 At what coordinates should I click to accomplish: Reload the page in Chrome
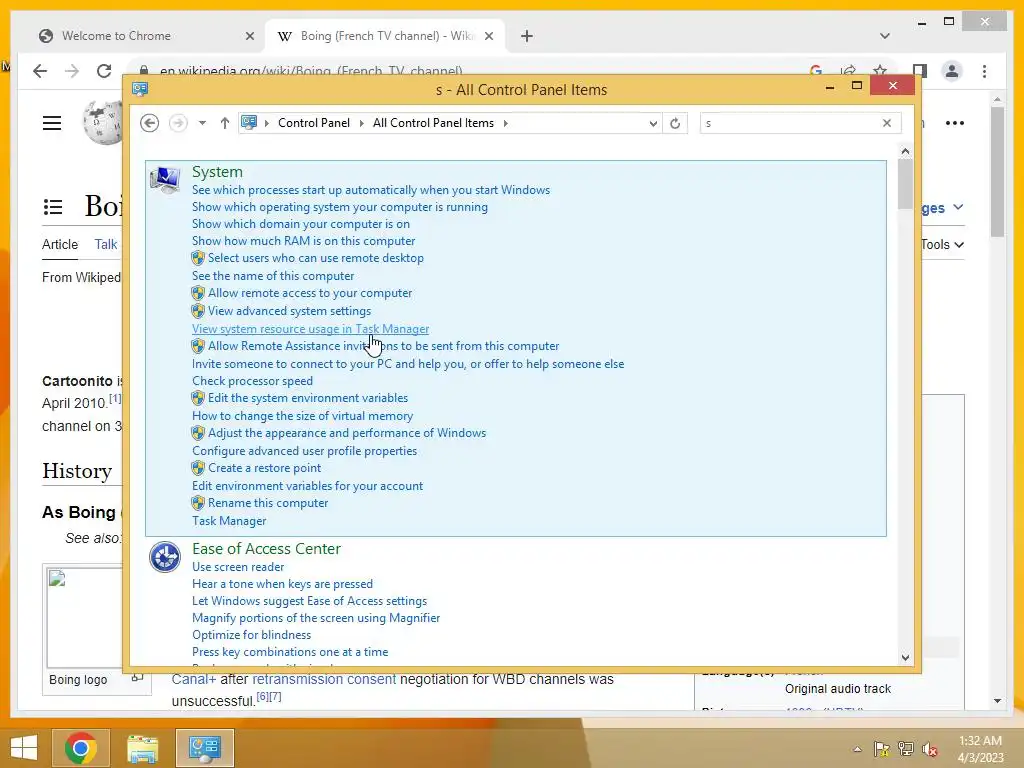tap(104, 71)
